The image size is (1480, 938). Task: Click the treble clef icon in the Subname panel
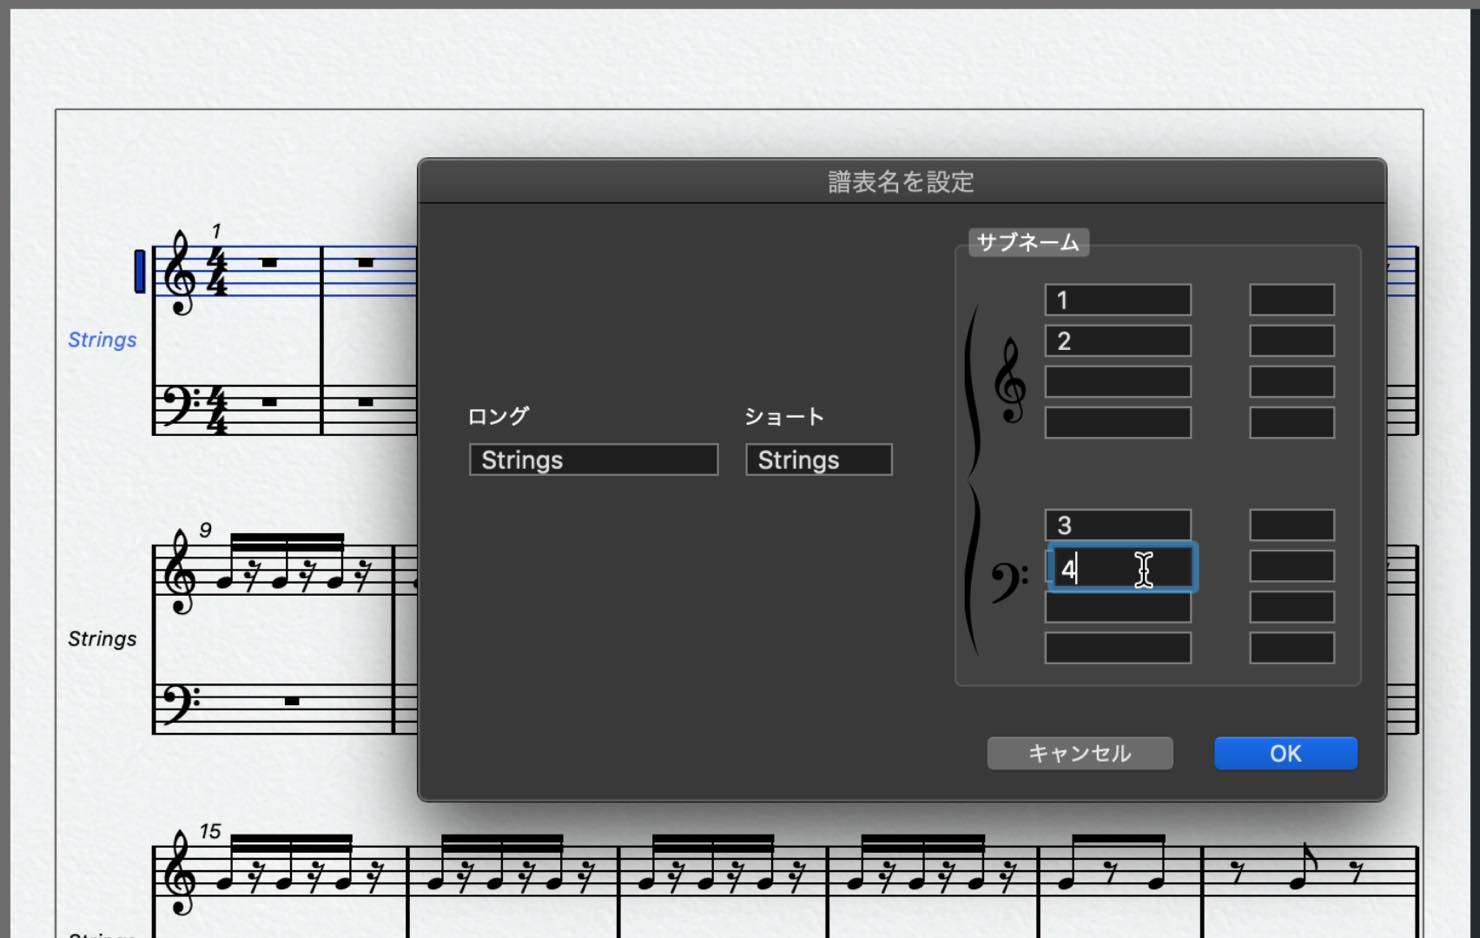[1010, 381]
